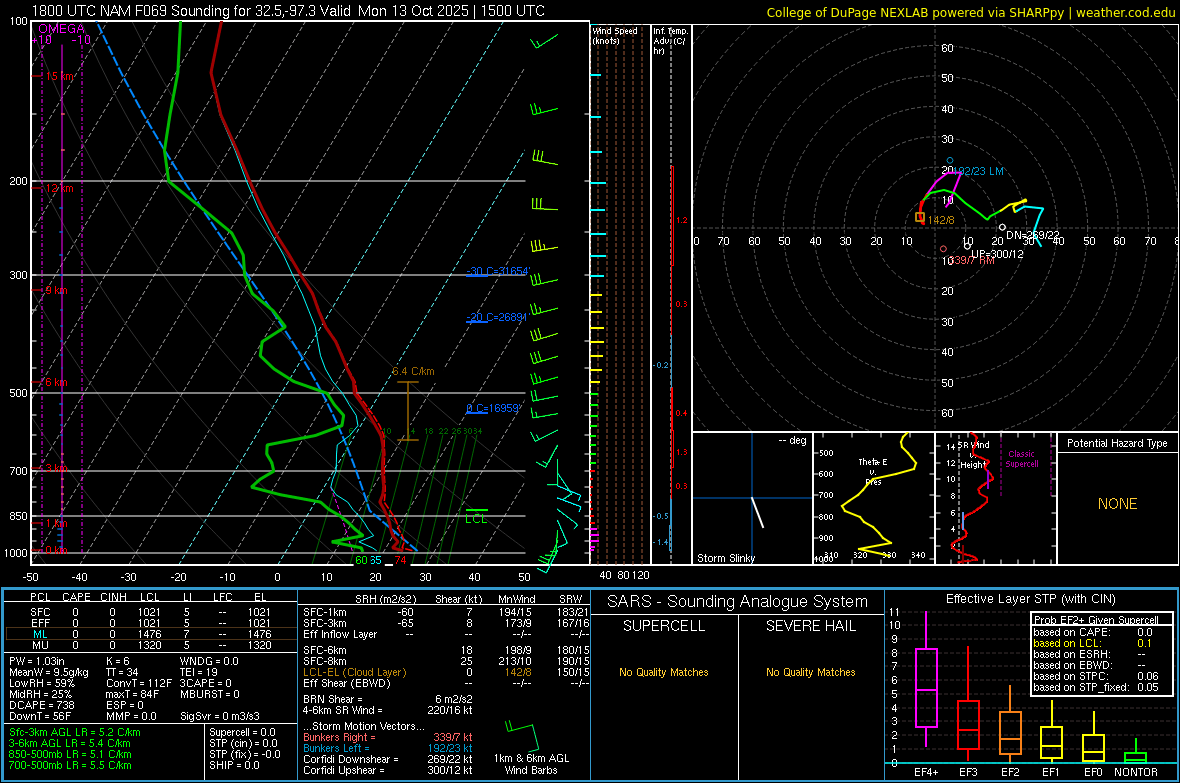
Task: Click the magenta Classic Supercell label
Action: (x=1022, y=459)
